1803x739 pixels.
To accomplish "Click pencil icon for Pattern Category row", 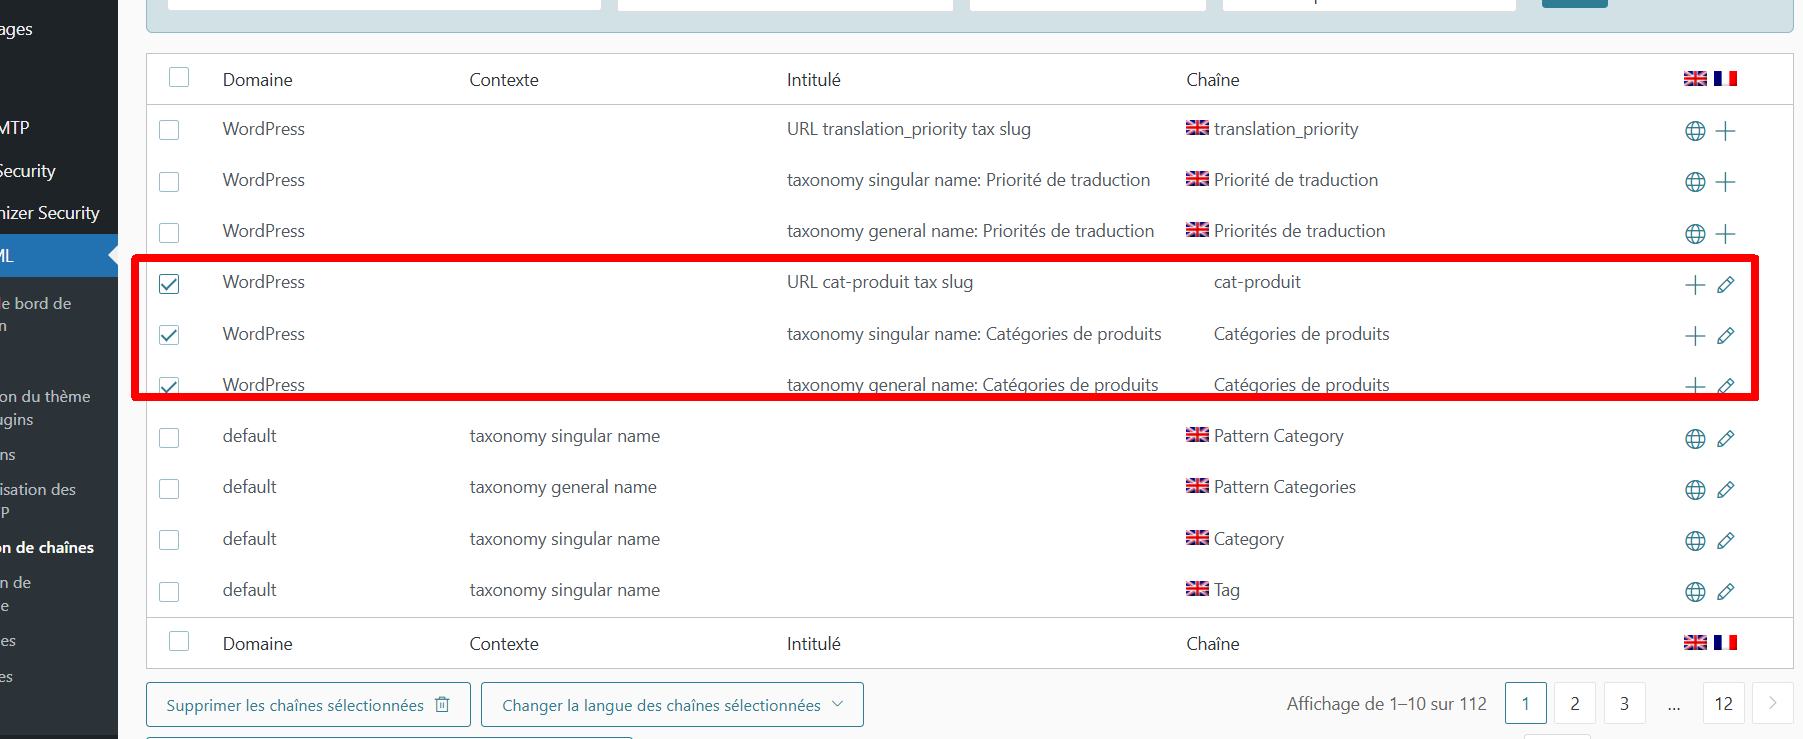I will click(x=1725, y=438).
